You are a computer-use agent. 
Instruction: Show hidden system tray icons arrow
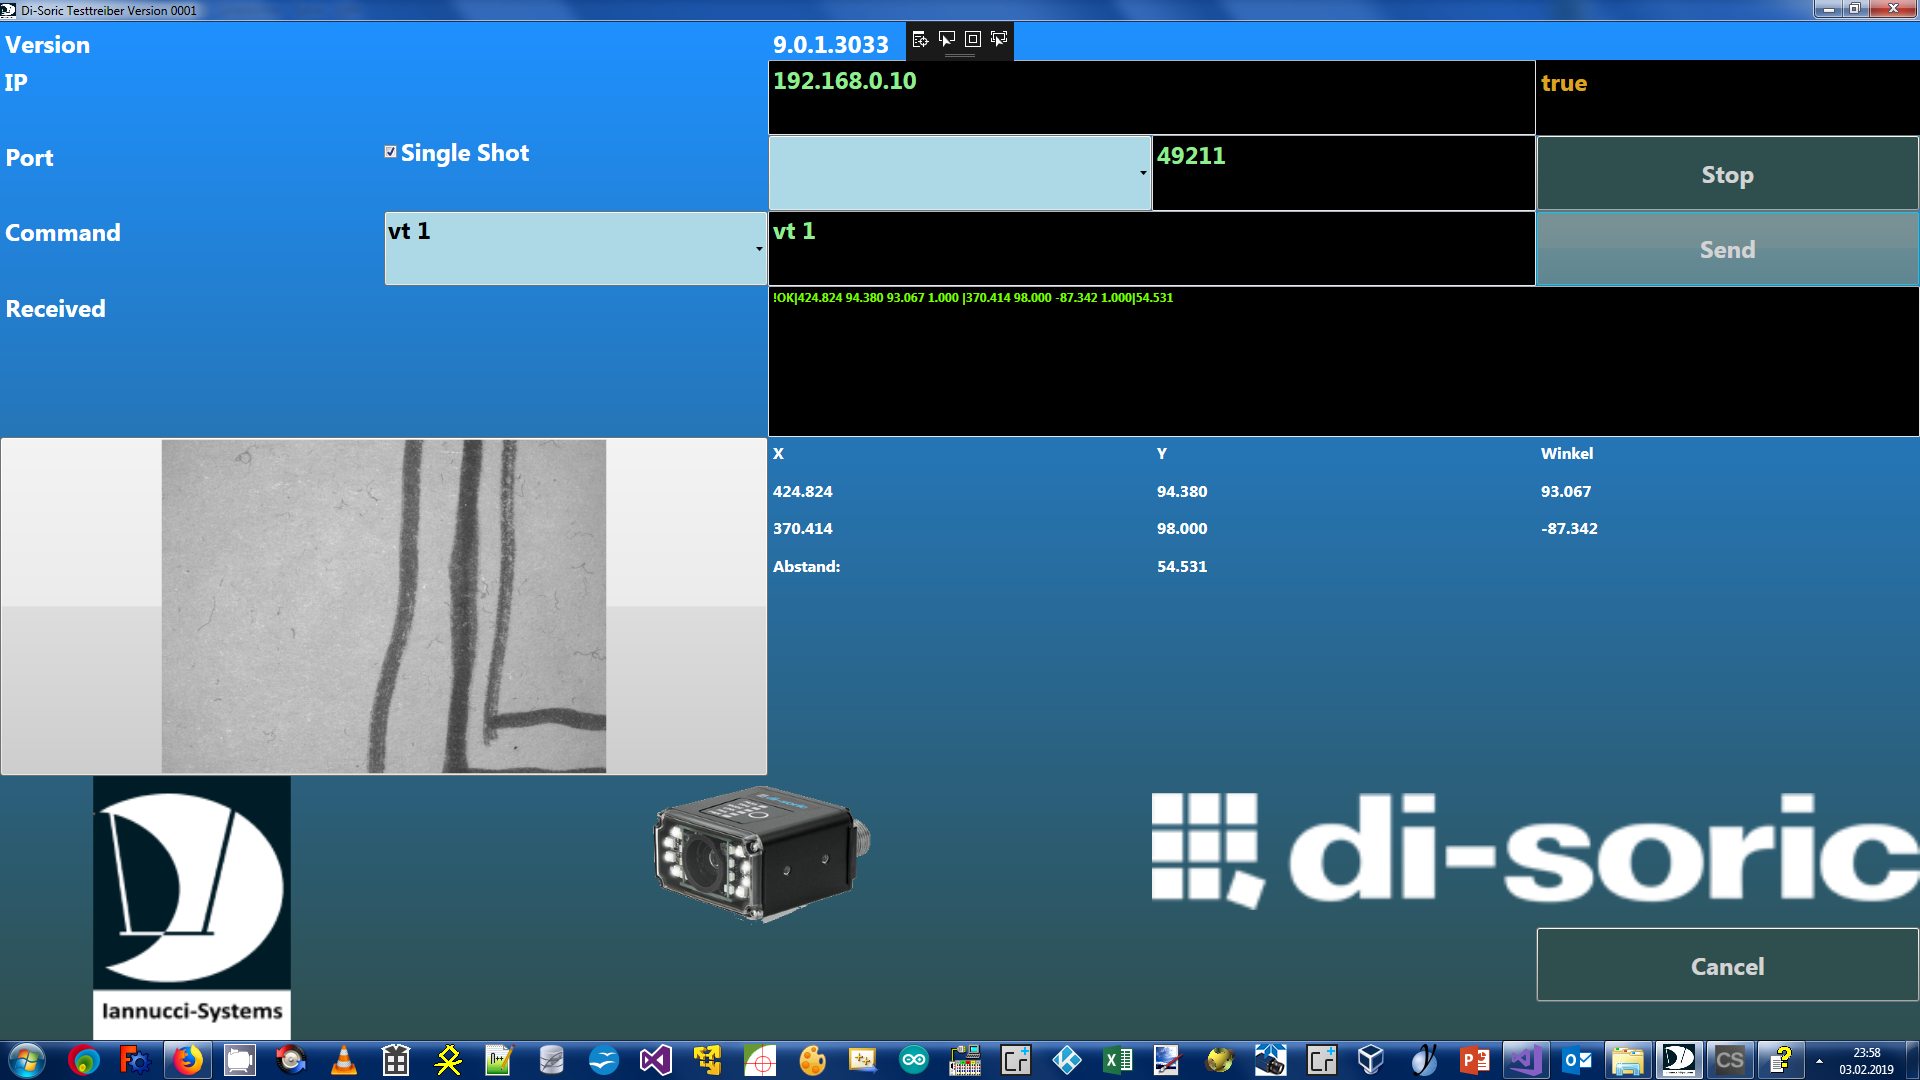1819,1061
